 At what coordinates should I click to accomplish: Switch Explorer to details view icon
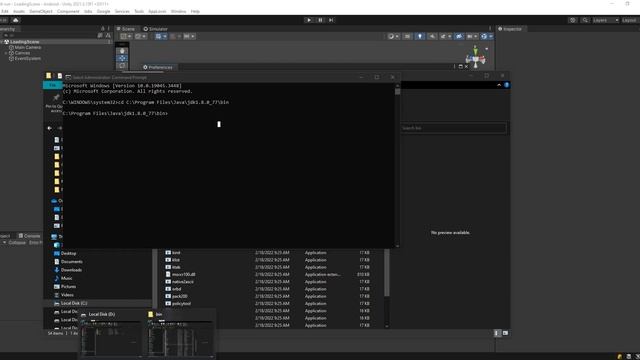pos(497,333)
